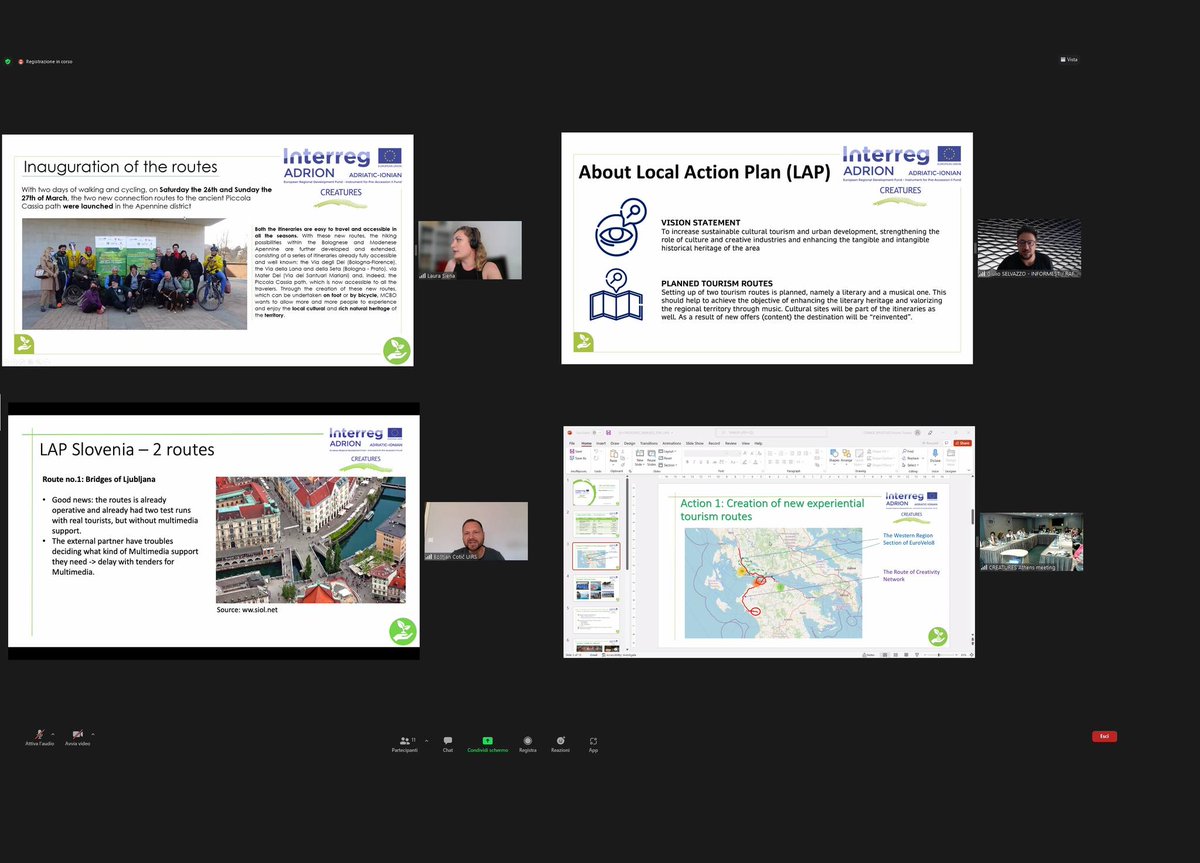This screenshot has width=1200, height=863.
Task: Switch to Slide Show tab in PowerPoint
Action: [695, 443]
